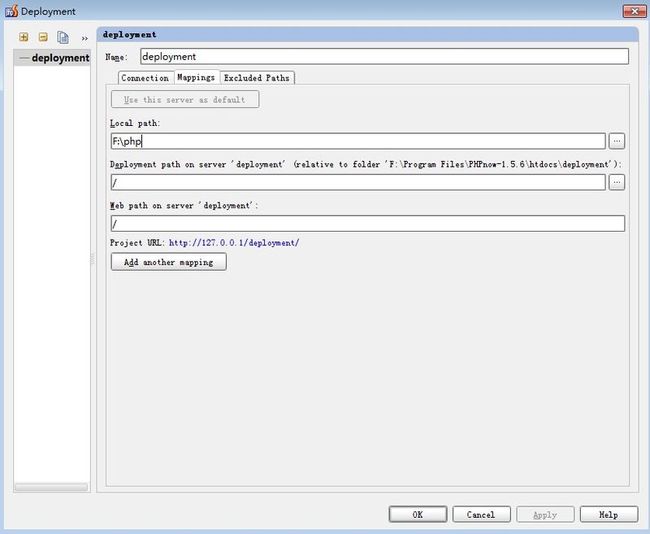
Task: Open Help for the Deployment dialog
Action: coord(609,515)
